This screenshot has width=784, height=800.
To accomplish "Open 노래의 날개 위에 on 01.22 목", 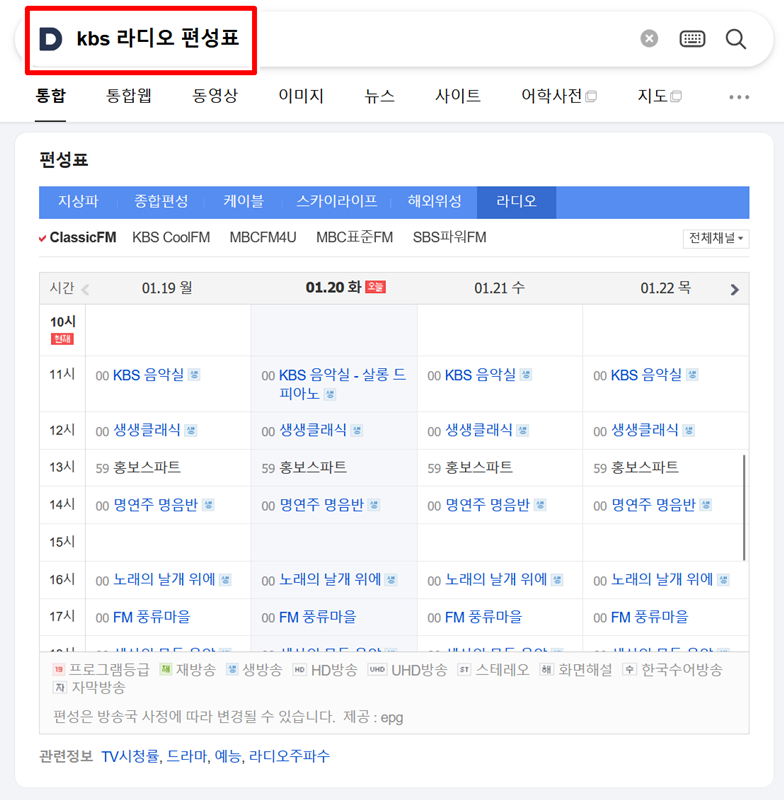I will tap(662, 580).
